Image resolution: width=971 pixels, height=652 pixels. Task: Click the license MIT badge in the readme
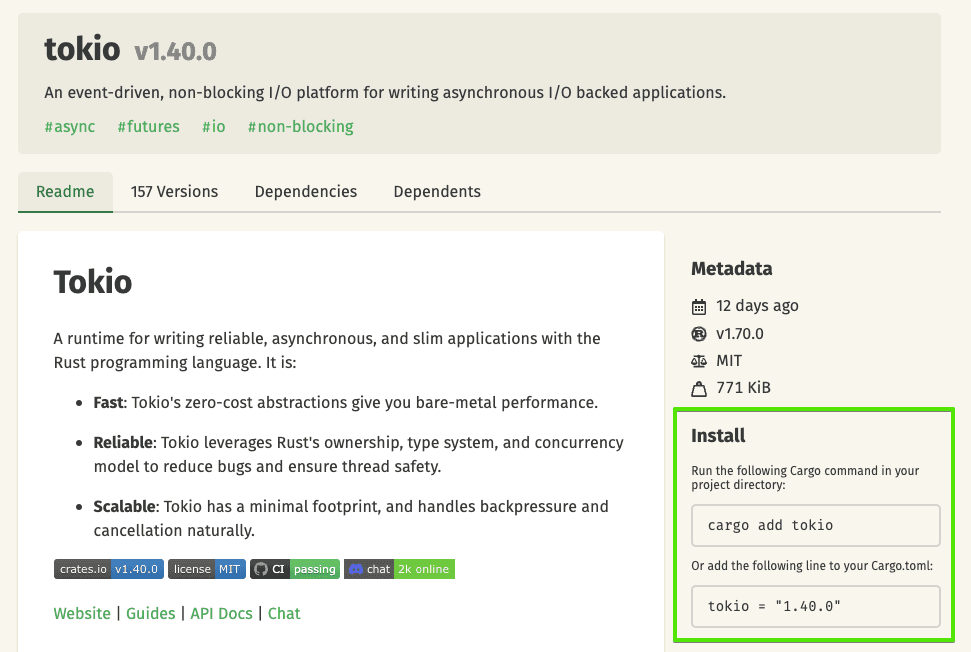click(206, 569)
